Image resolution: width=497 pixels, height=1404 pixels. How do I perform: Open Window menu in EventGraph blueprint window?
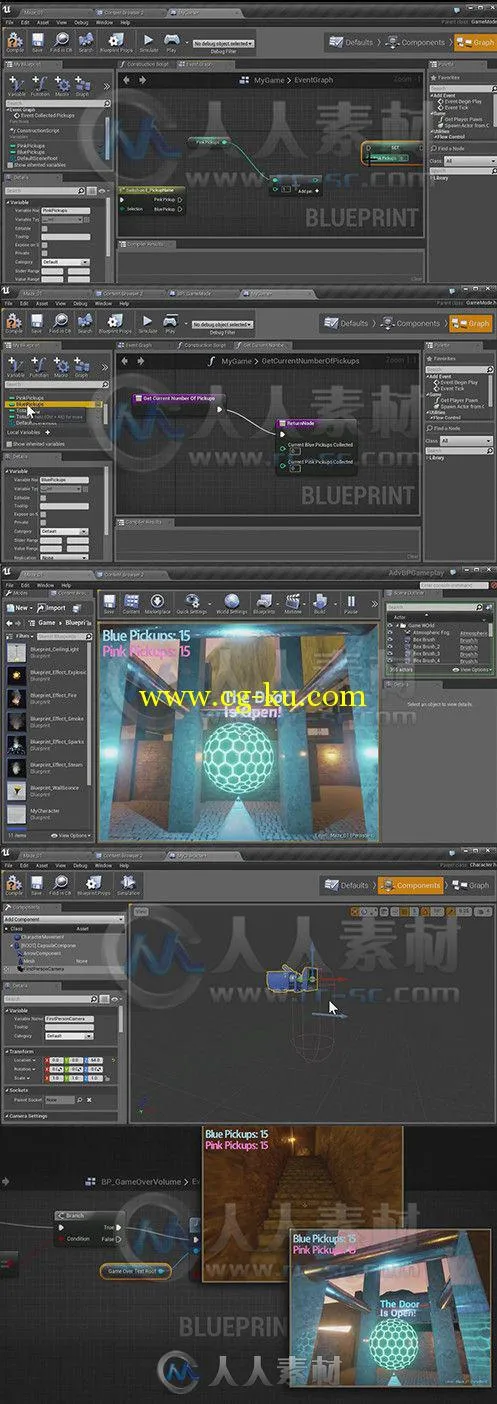(x=104, y=22)
